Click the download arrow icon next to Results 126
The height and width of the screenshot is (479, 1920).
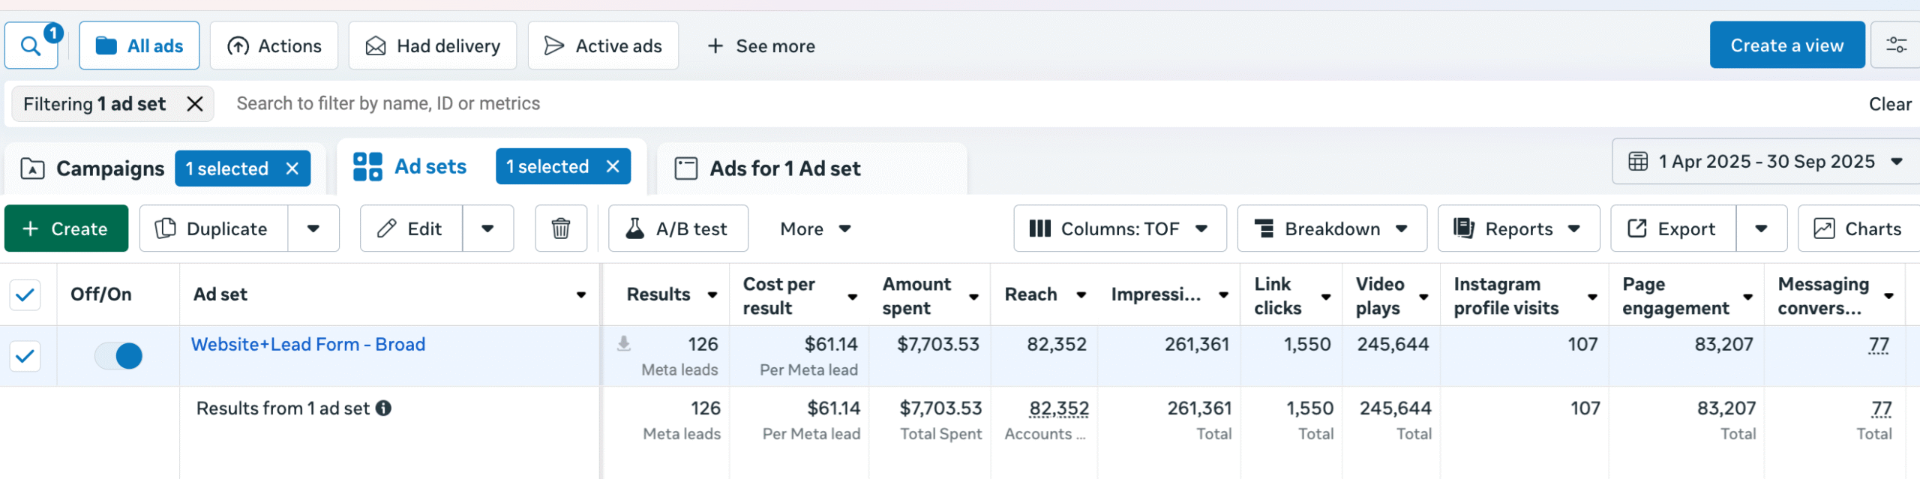624,344
